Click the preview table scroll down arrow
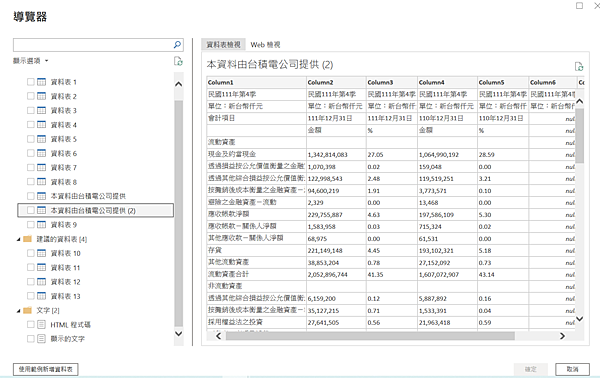The height and width of the screenshot is (378, 600). click(x=580, y=319)
